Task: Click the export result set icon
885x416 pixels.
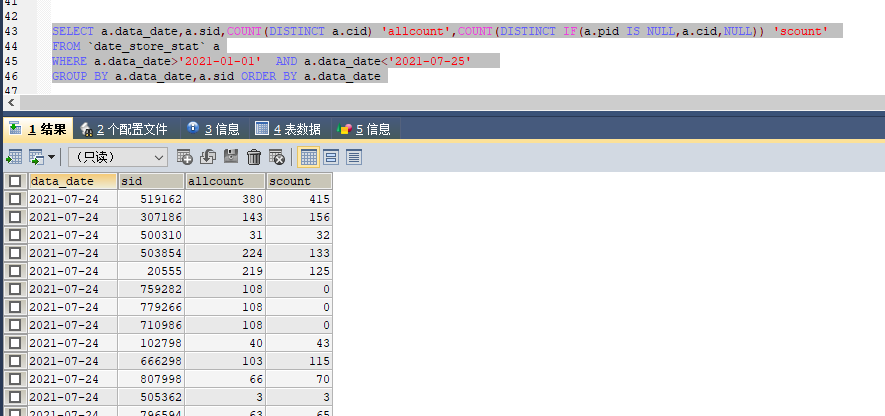Action: 14,157
